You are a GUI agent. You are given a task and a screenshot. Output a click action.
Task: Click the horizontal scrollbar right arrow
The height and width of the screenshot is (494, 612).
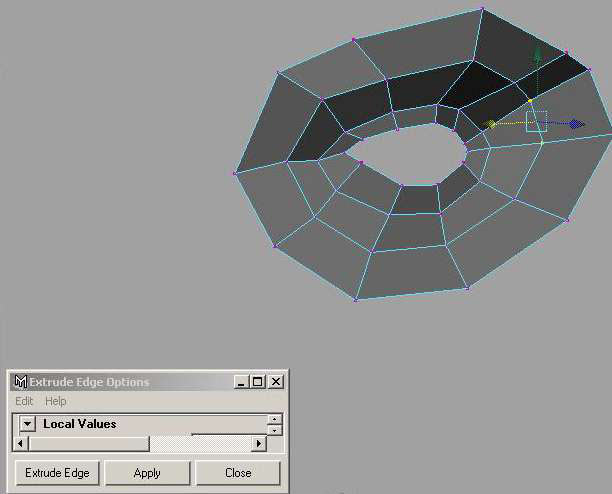click(259, 443)
